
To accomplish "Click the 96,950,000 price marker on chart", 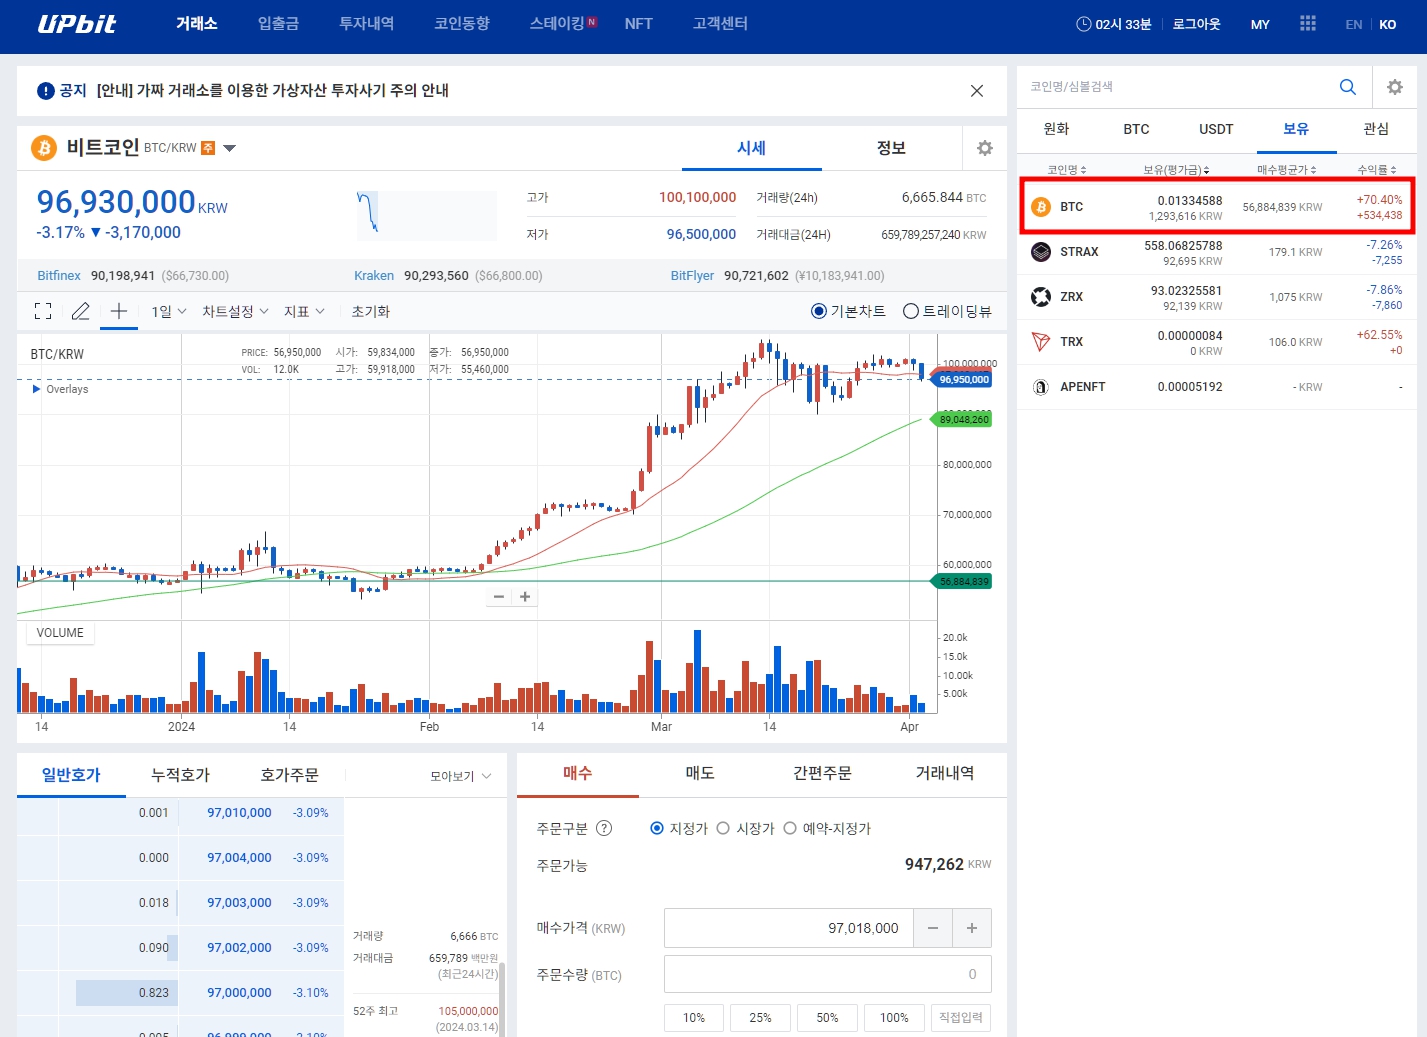I will (x=963, y=380).
